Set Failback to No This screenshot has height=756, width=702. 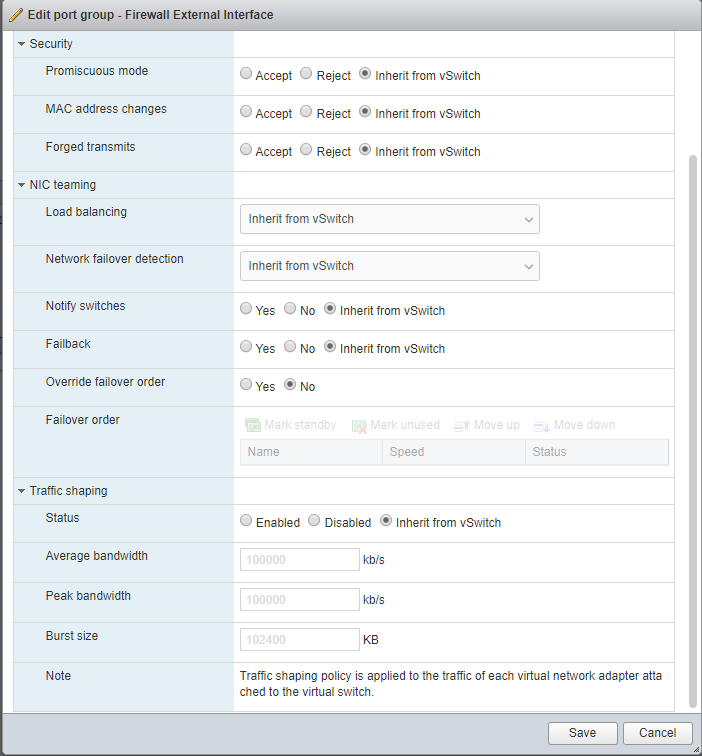(x=290, y=347)
